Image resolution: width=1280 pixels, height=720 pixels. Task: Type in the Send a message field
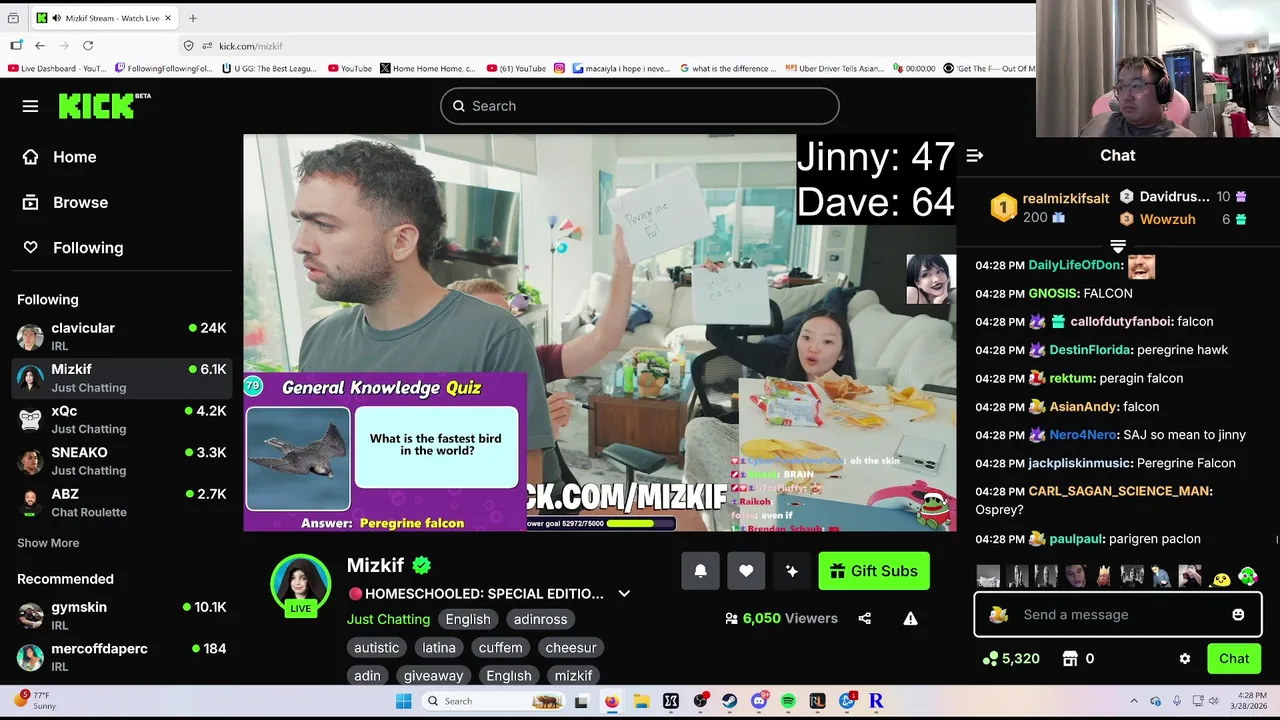click(1118, 615)
